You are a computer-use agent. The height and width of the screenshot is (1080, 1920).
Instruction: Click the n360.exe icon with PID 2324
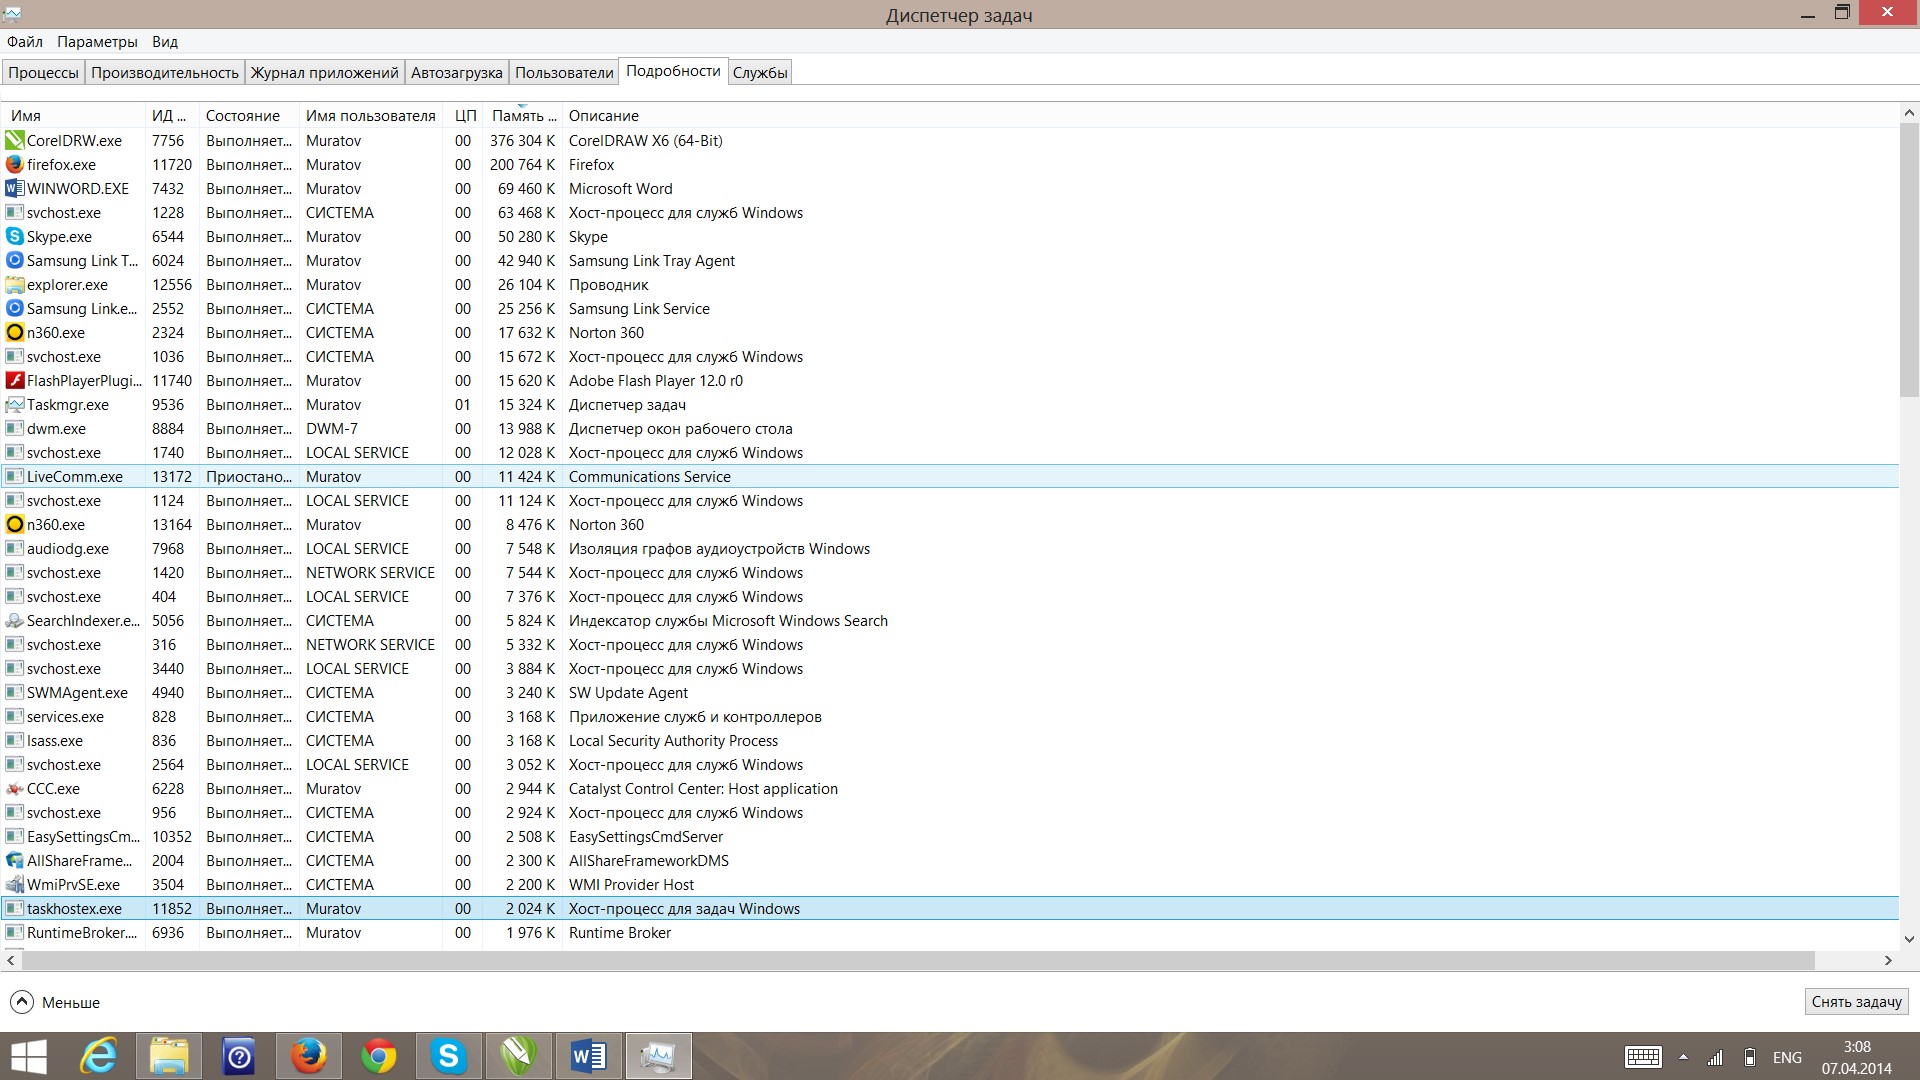pos(14,333)
